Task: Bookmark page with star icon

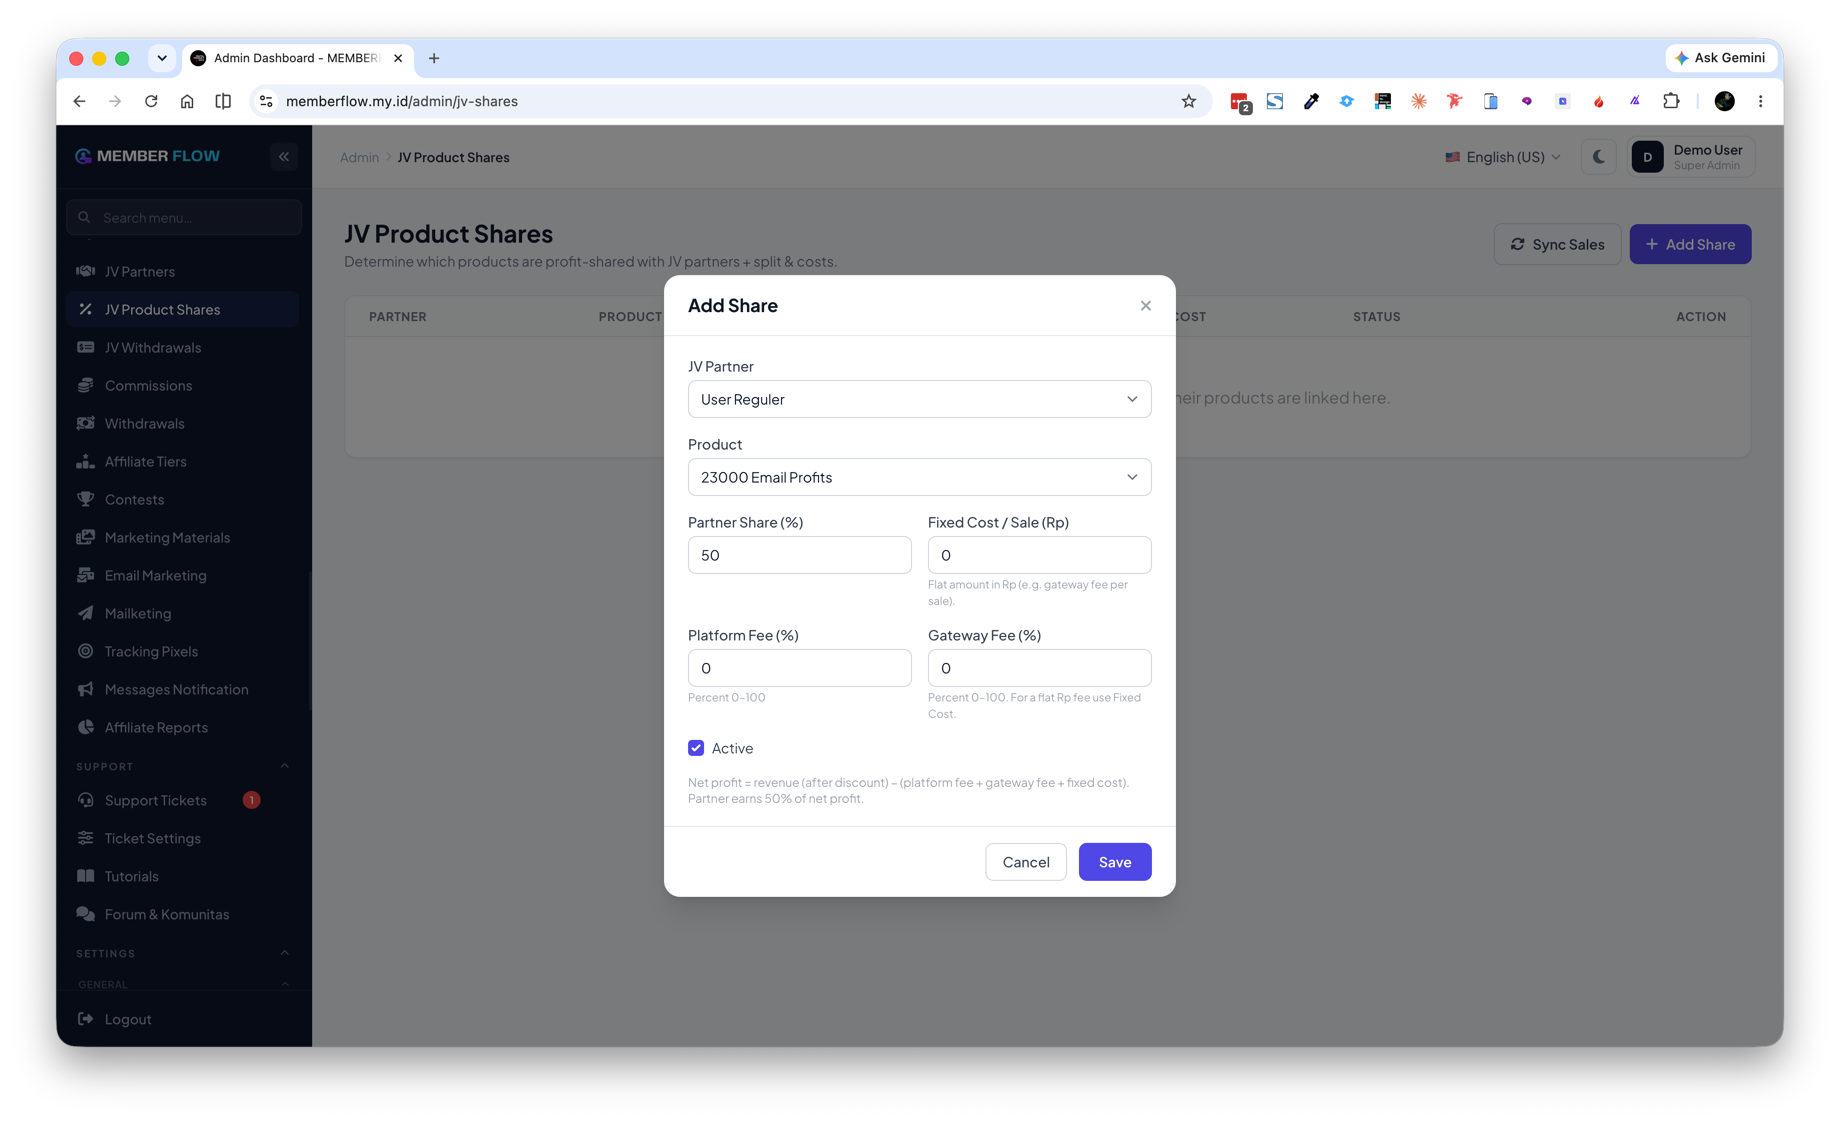Action: (1188, 101)
